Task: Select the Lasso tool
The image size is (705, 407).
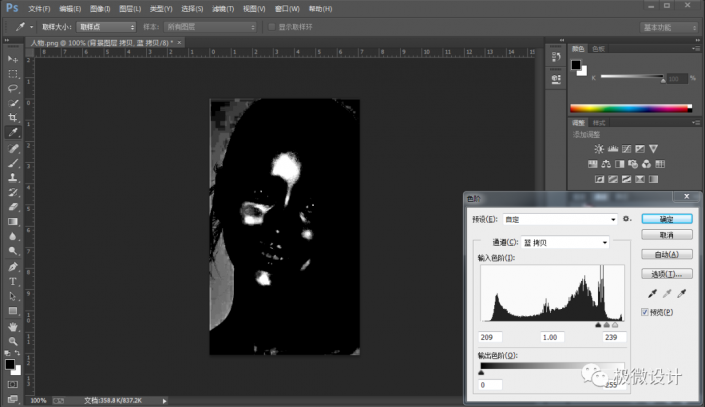Action: tap(13, 88)
